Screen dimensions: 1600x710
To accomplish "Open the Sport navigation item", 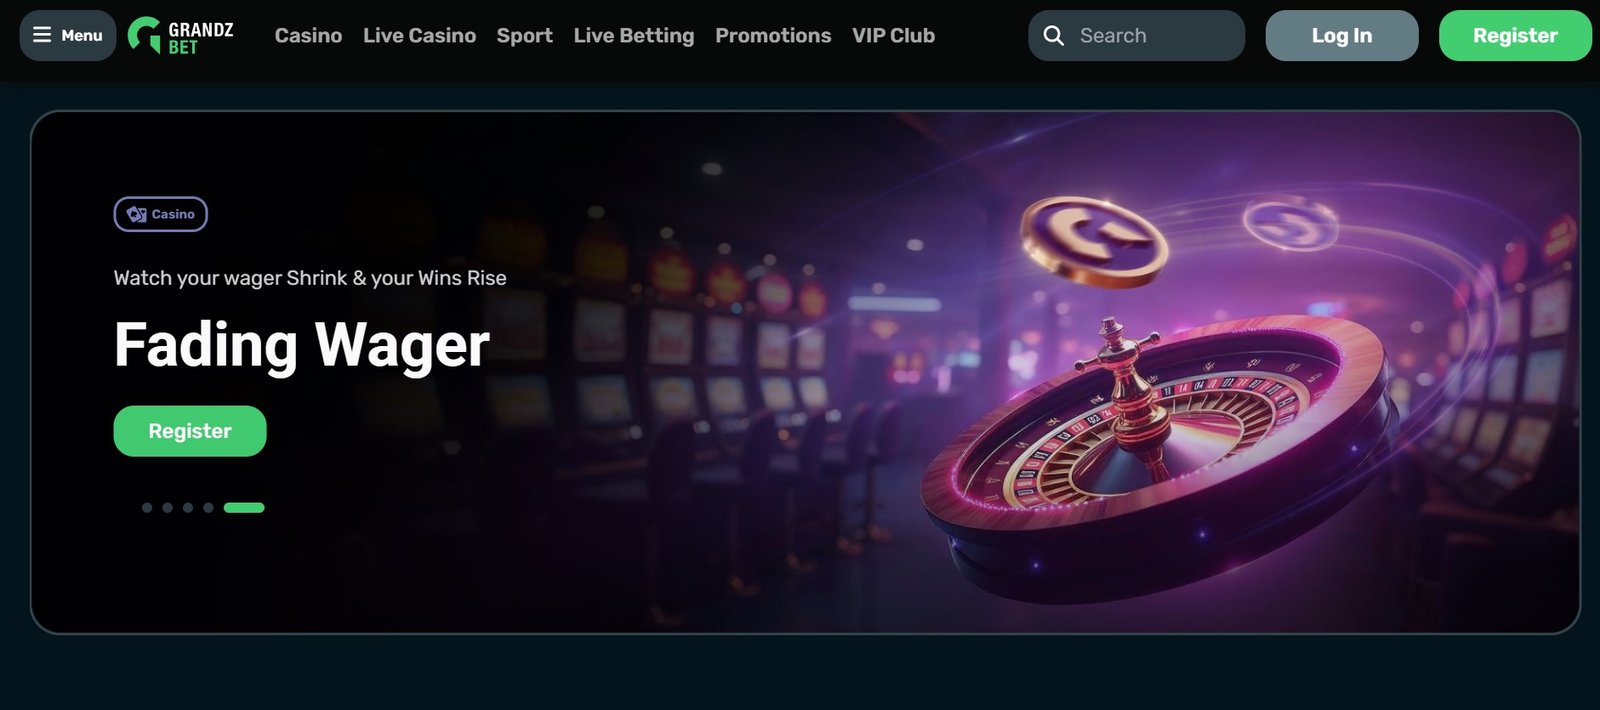I will 524,36.
